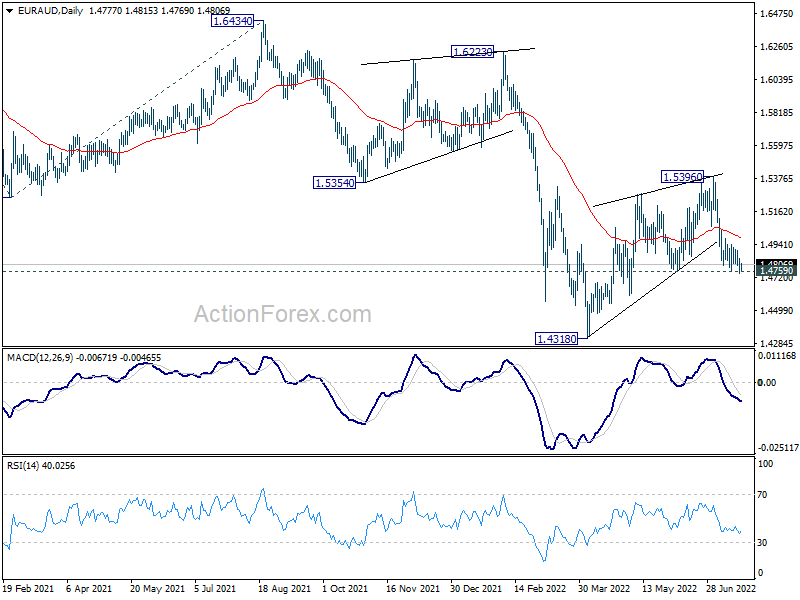Click the 1.53540 price label
This screenshot has width=800, height=600.
pyautogui.click(x=334, y=183)
